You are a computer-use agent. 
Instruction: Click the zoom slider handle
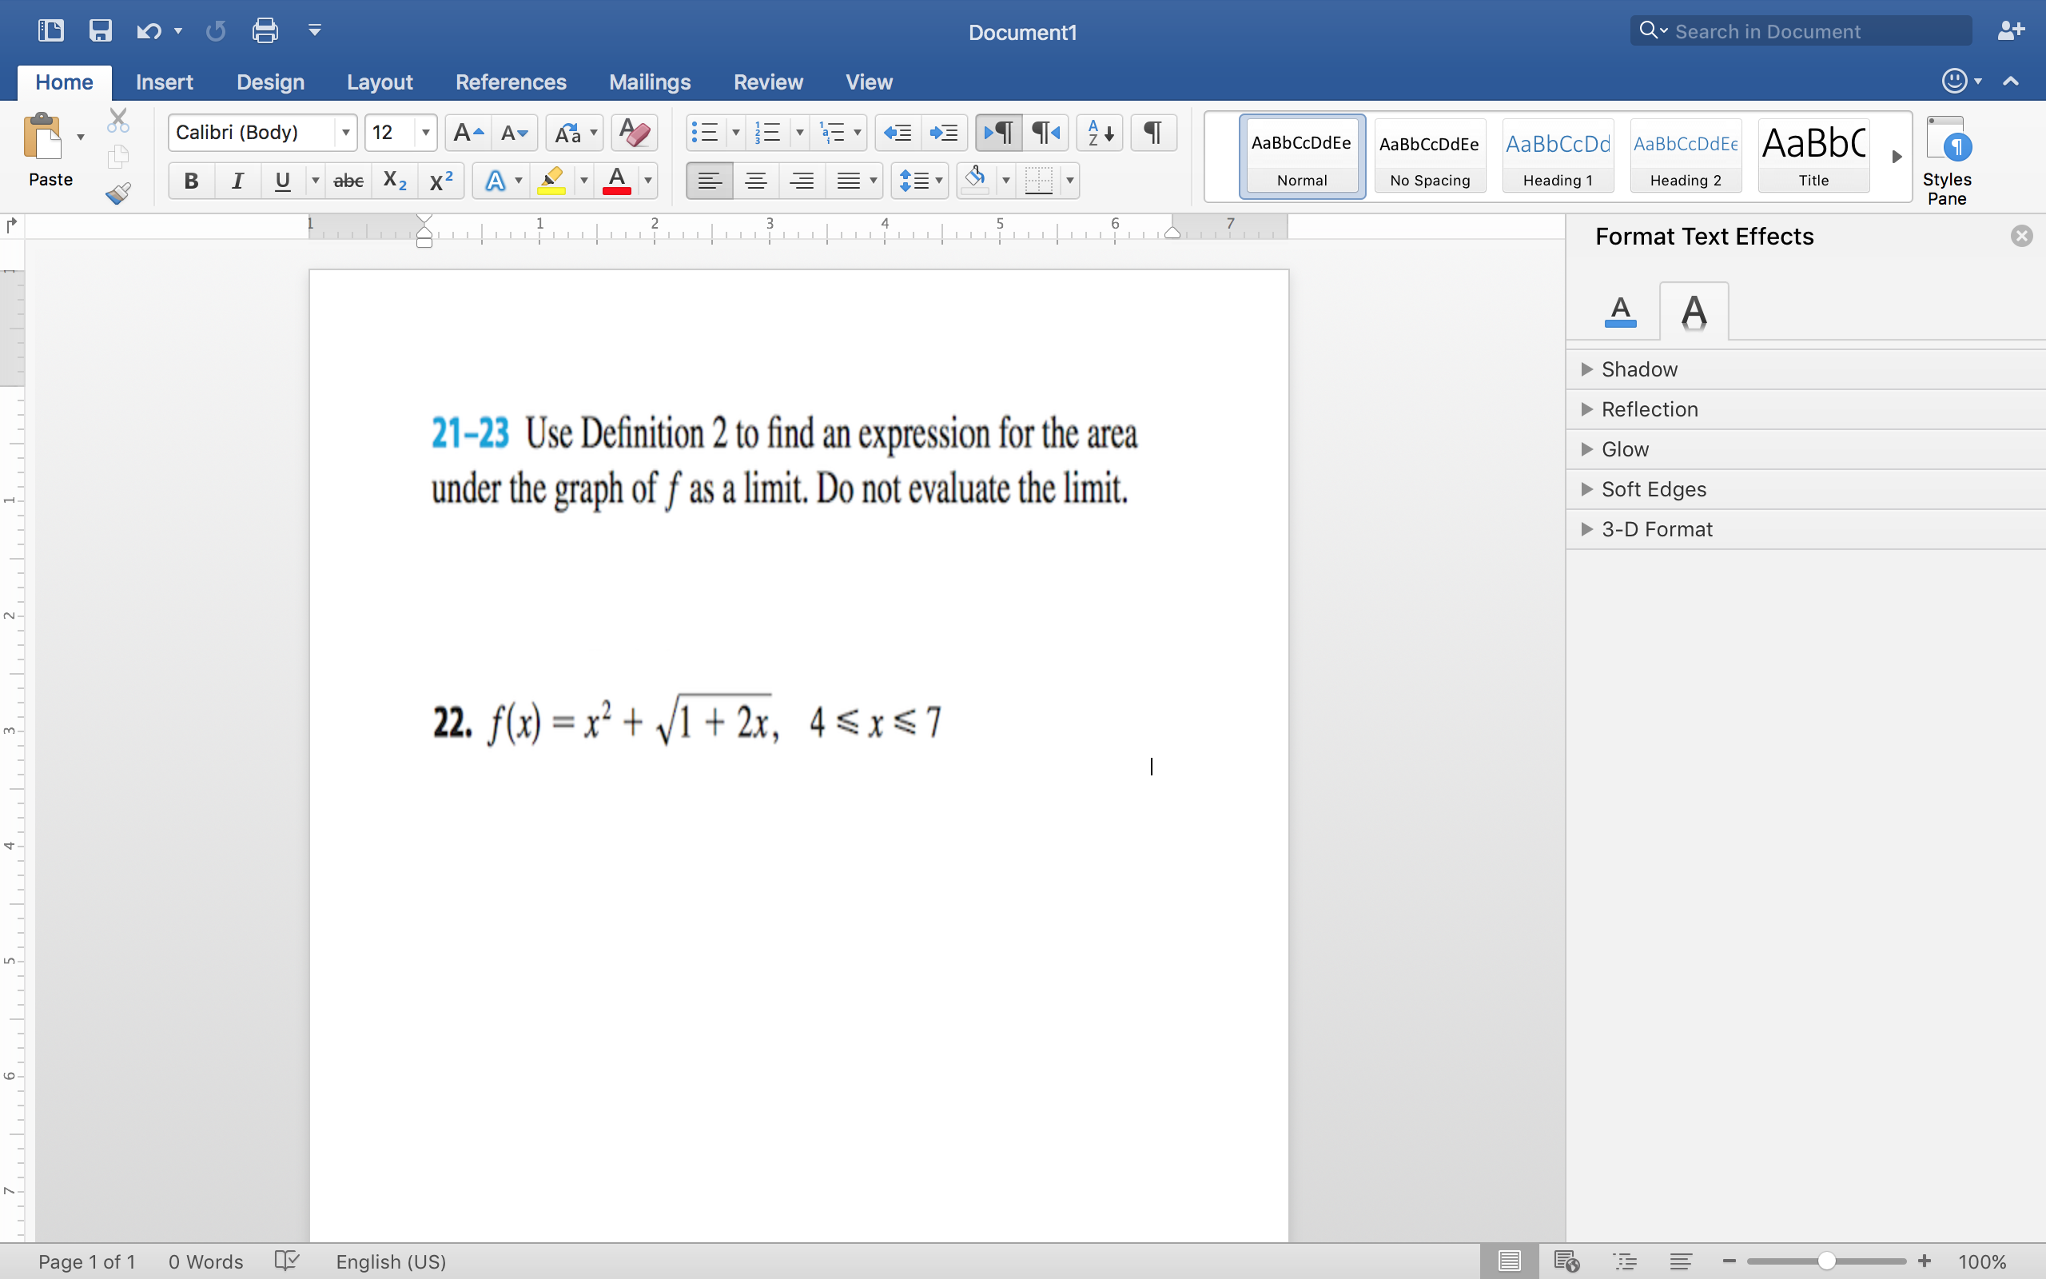1826,1261
